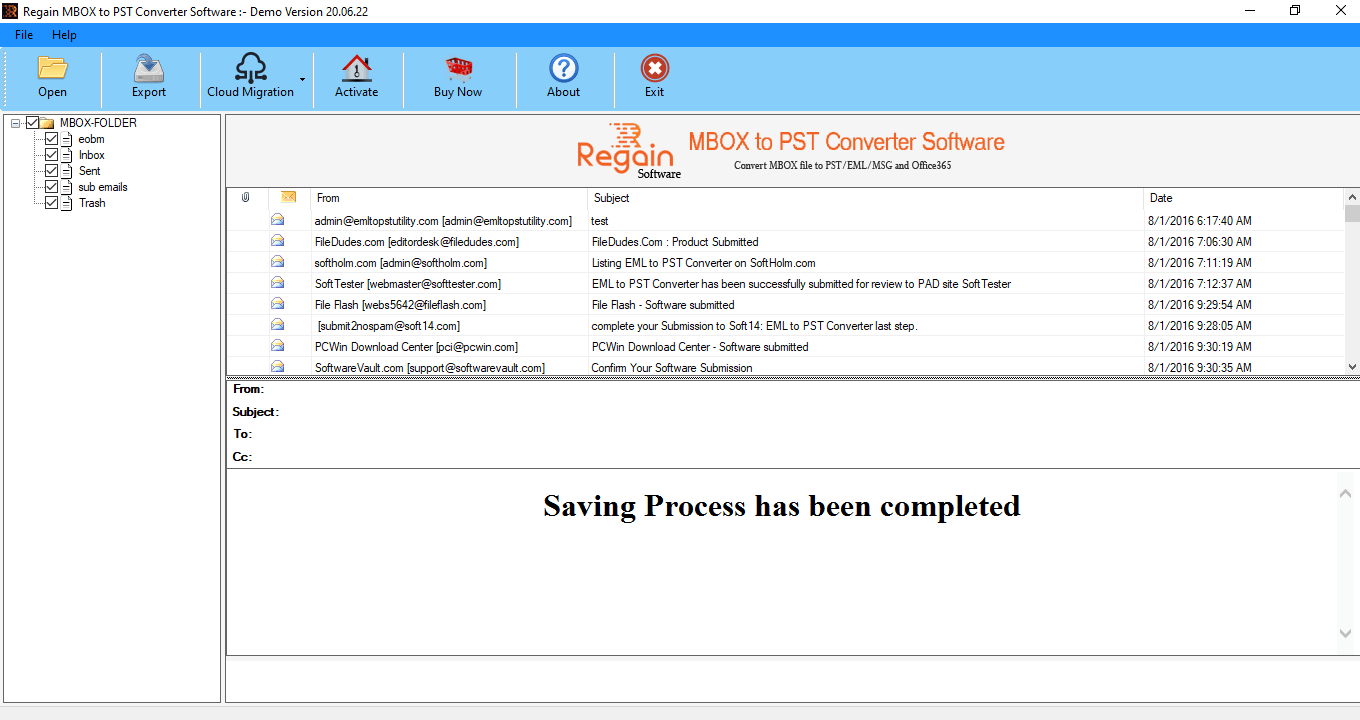Open the File menu

click(23, 34)
